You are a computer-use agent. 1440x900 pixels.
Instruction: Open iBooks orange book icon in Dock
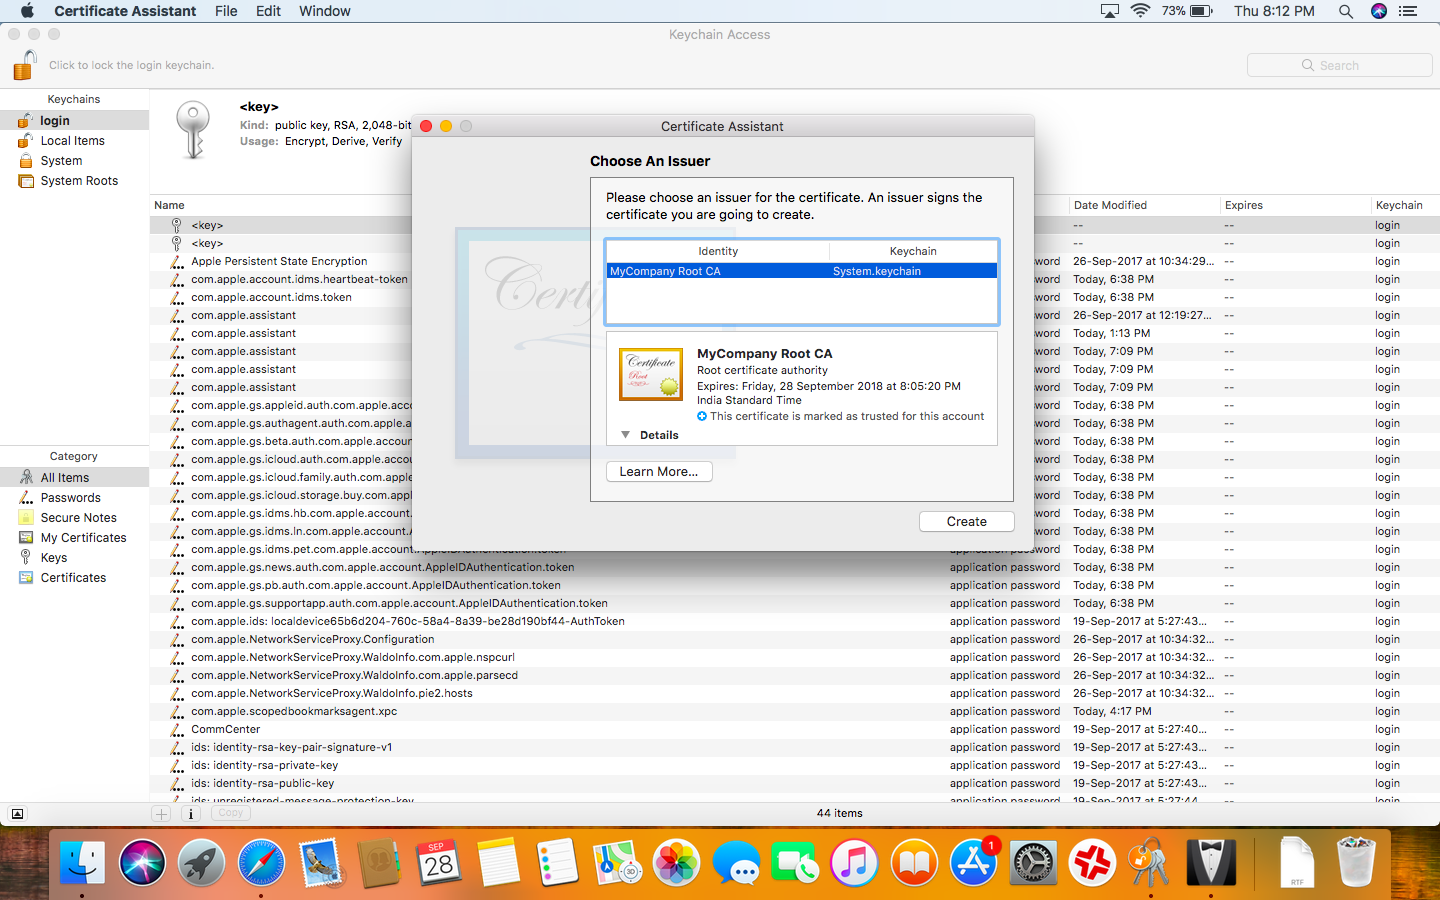click(915, 862)
